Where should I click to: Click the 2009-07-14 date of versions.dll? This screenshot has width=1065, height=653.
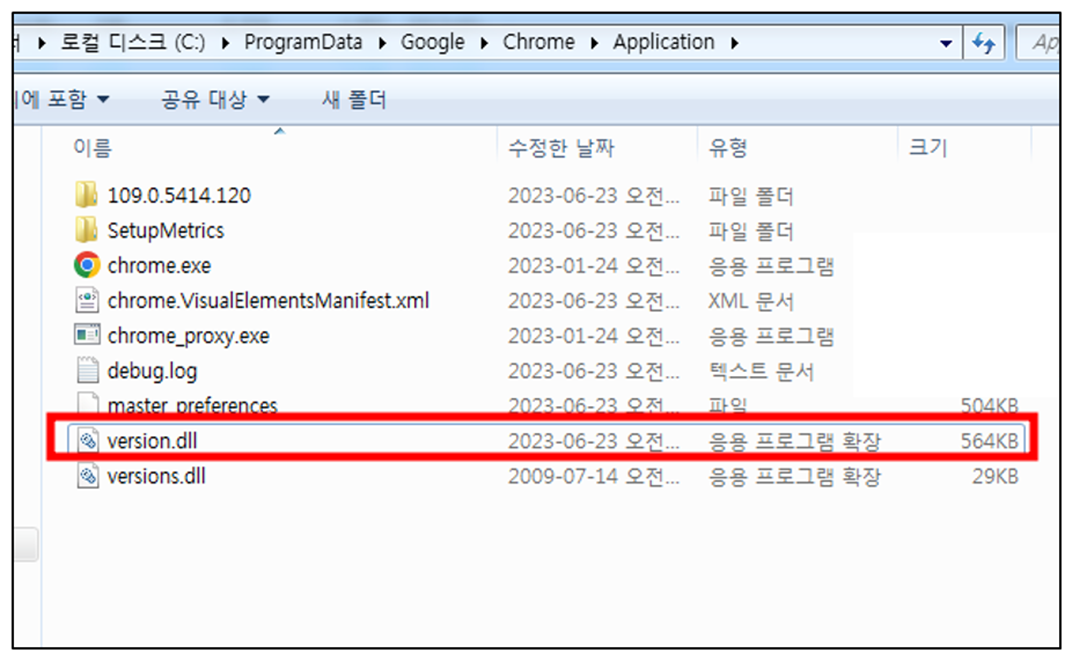[593, 476]
